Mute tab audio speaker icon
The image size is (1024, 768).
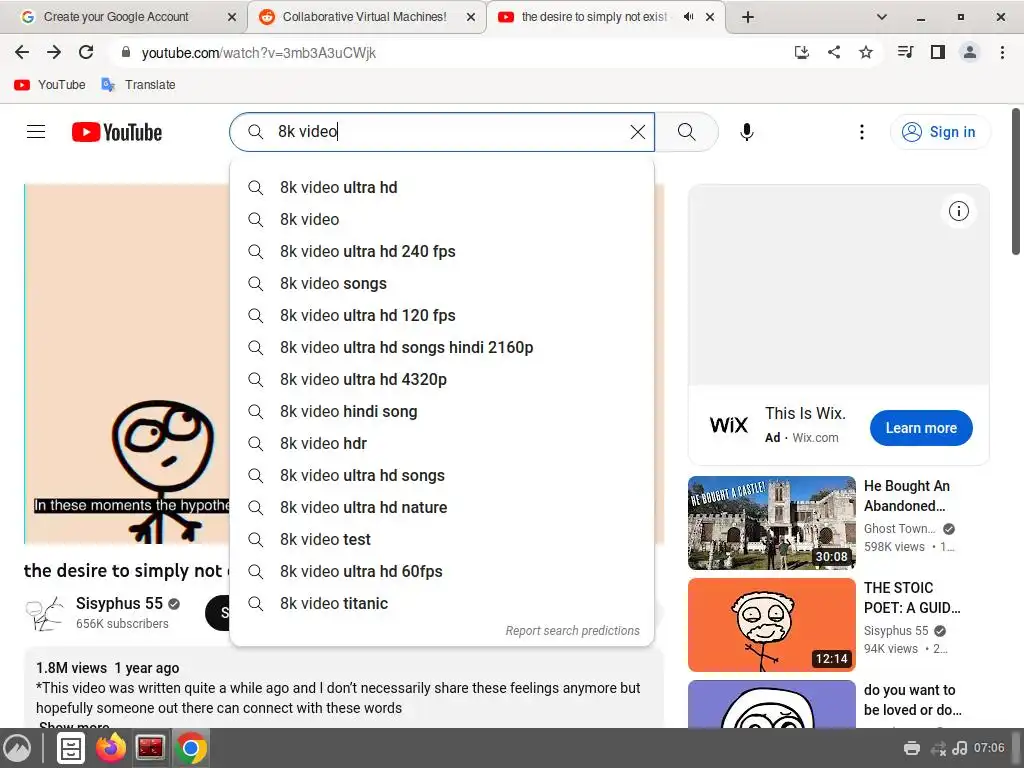(x=688, y=17)
